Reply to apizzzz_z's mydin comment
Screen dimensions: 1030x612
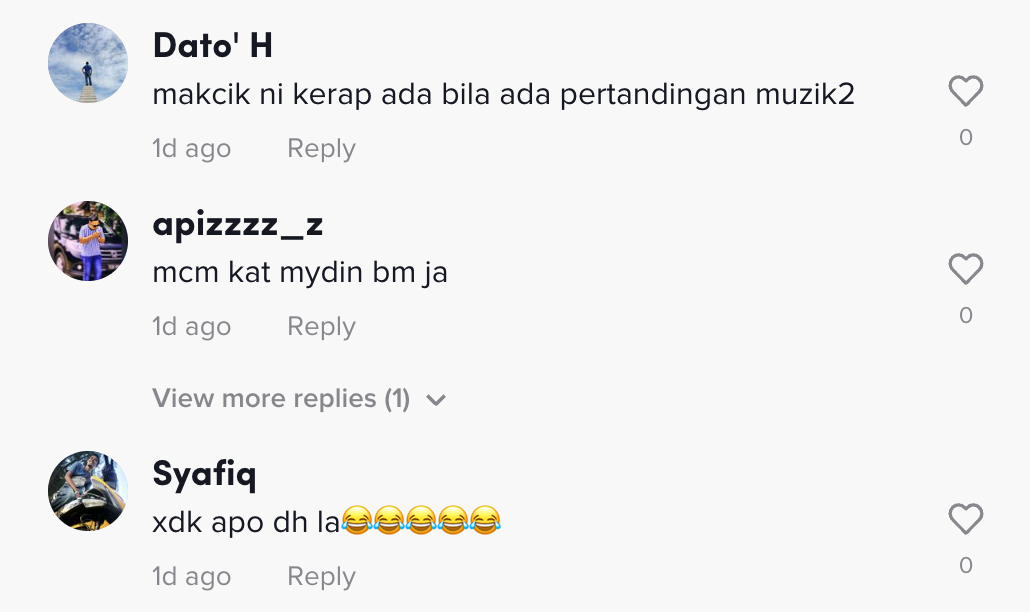point(321,327)
